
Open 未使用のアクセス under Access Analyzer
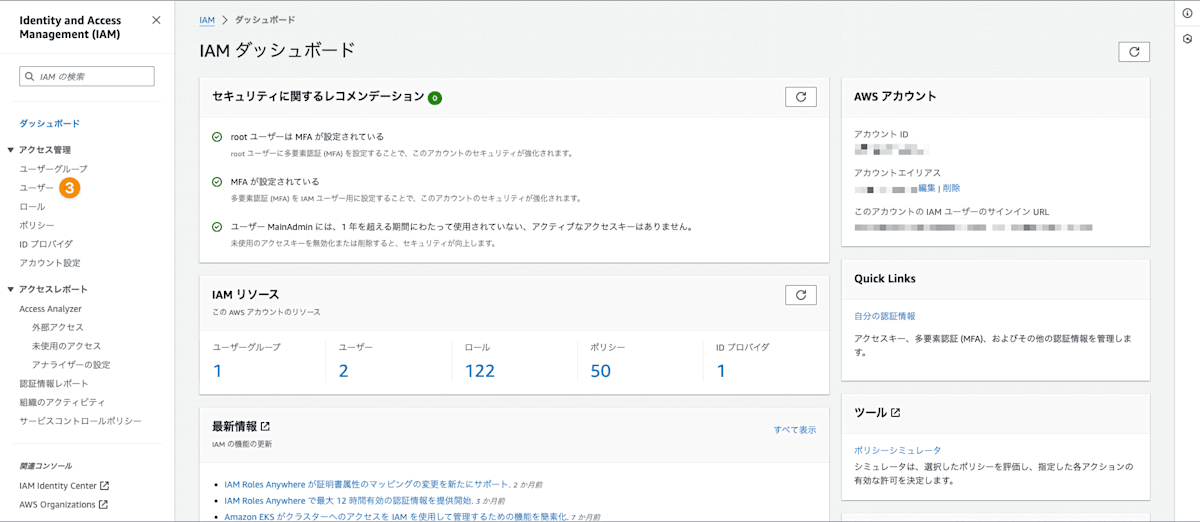point(66,346)
